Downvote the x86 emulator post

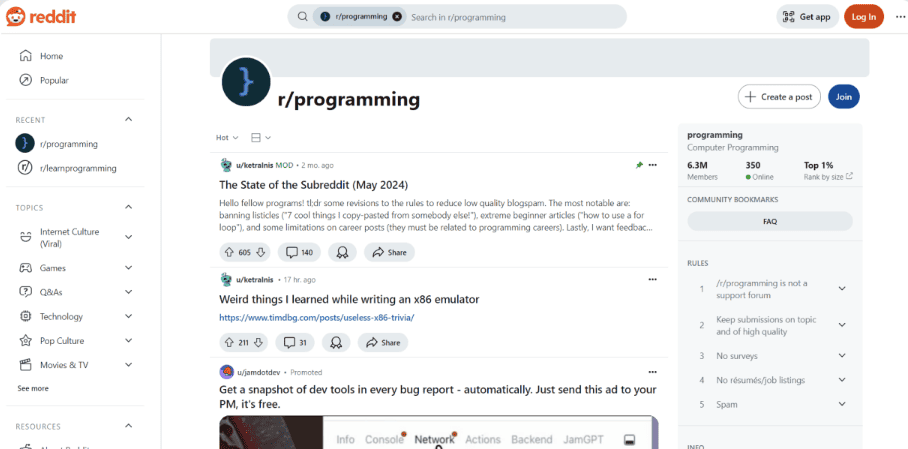click(258, 342)
